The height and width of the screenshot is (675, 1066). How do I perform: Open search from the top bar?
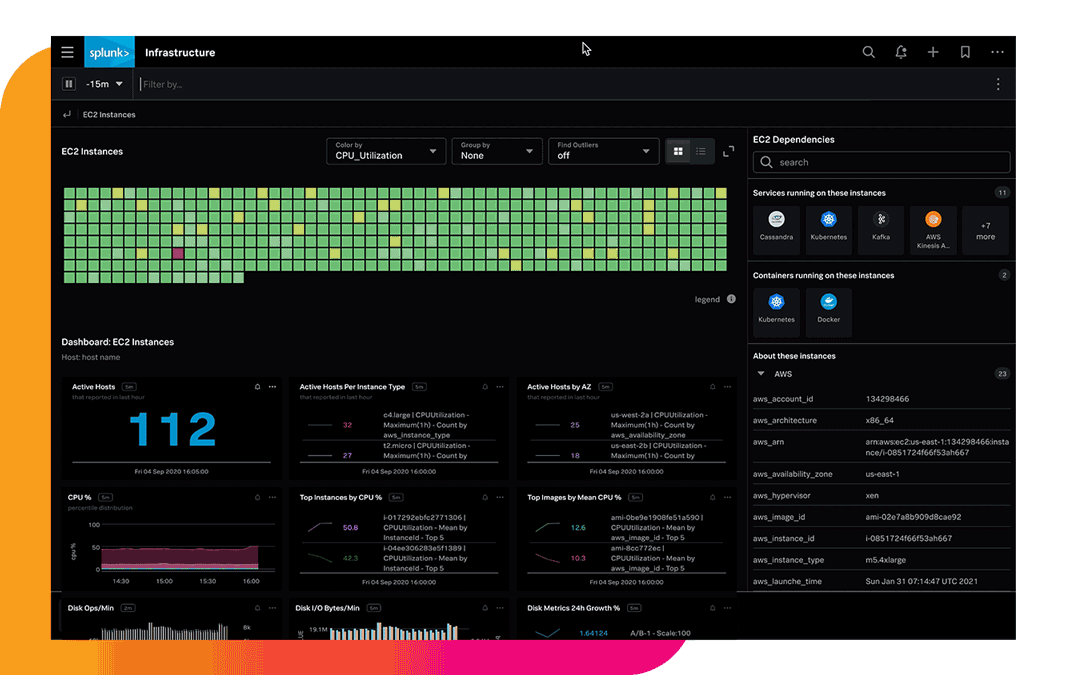[x=868, y=52]
